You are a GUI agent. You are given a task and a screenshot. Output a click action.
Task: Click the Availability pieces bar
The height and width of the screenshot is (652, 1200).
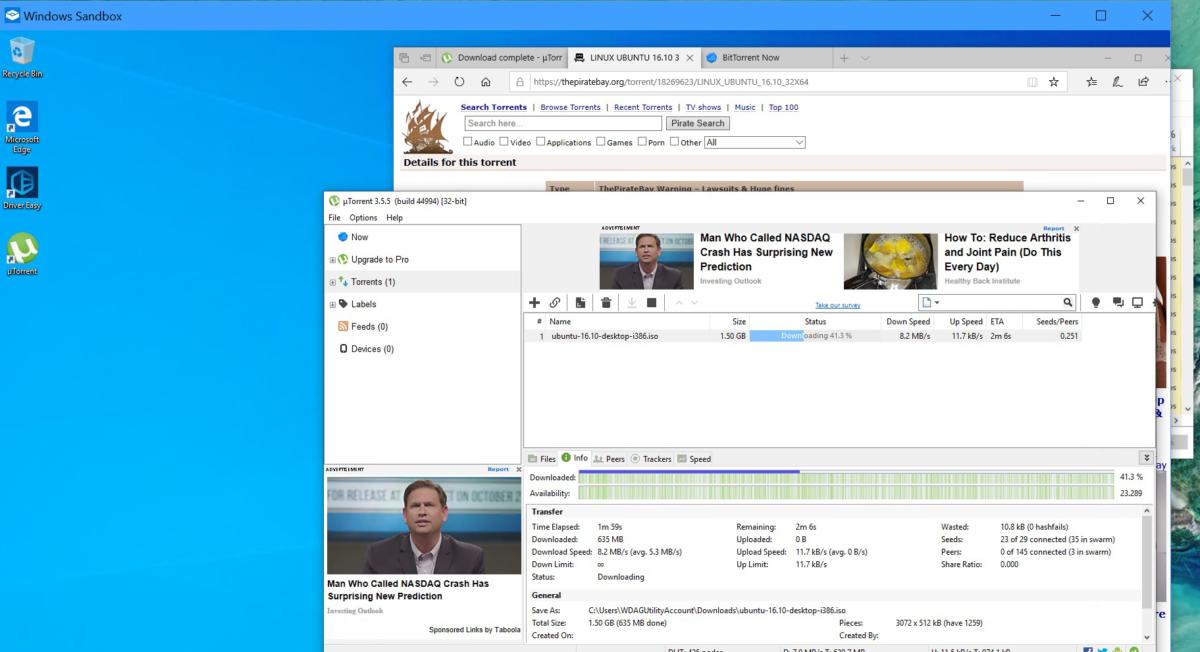click(845, 493)
